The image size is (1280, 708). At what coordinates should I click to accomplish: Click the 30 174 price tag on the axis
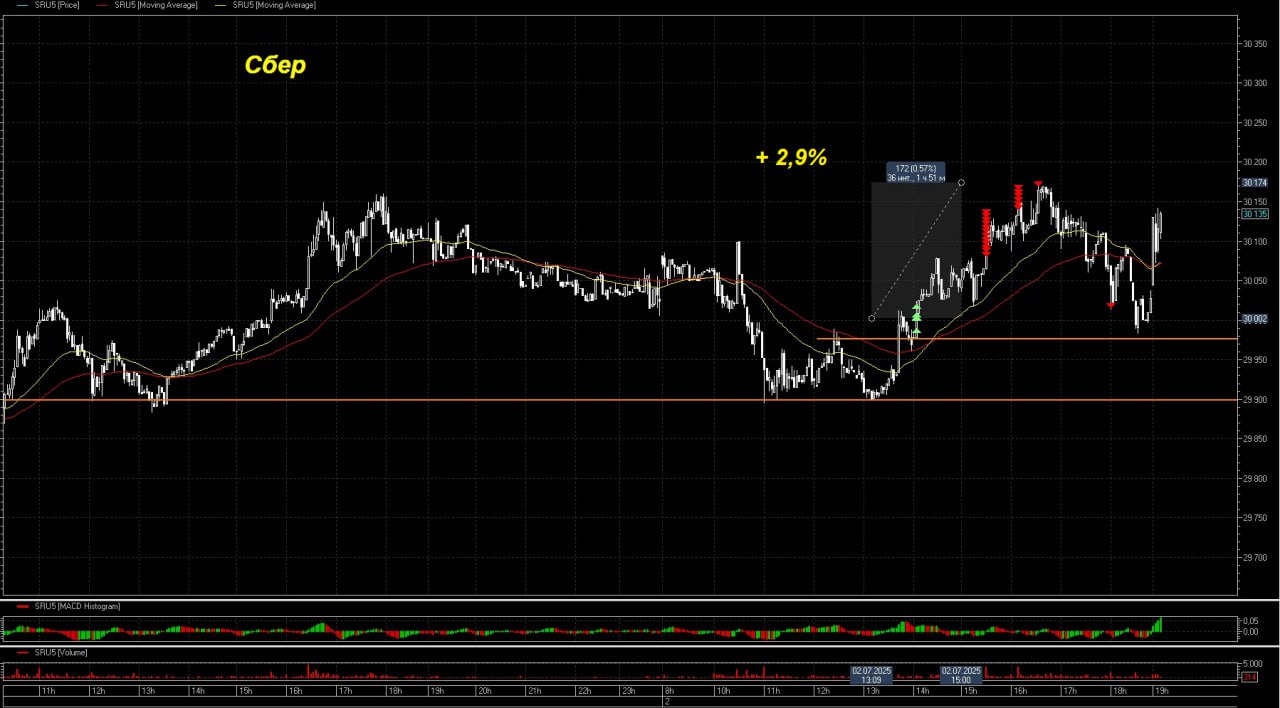pyautogui.click(x=1255, y=183)
